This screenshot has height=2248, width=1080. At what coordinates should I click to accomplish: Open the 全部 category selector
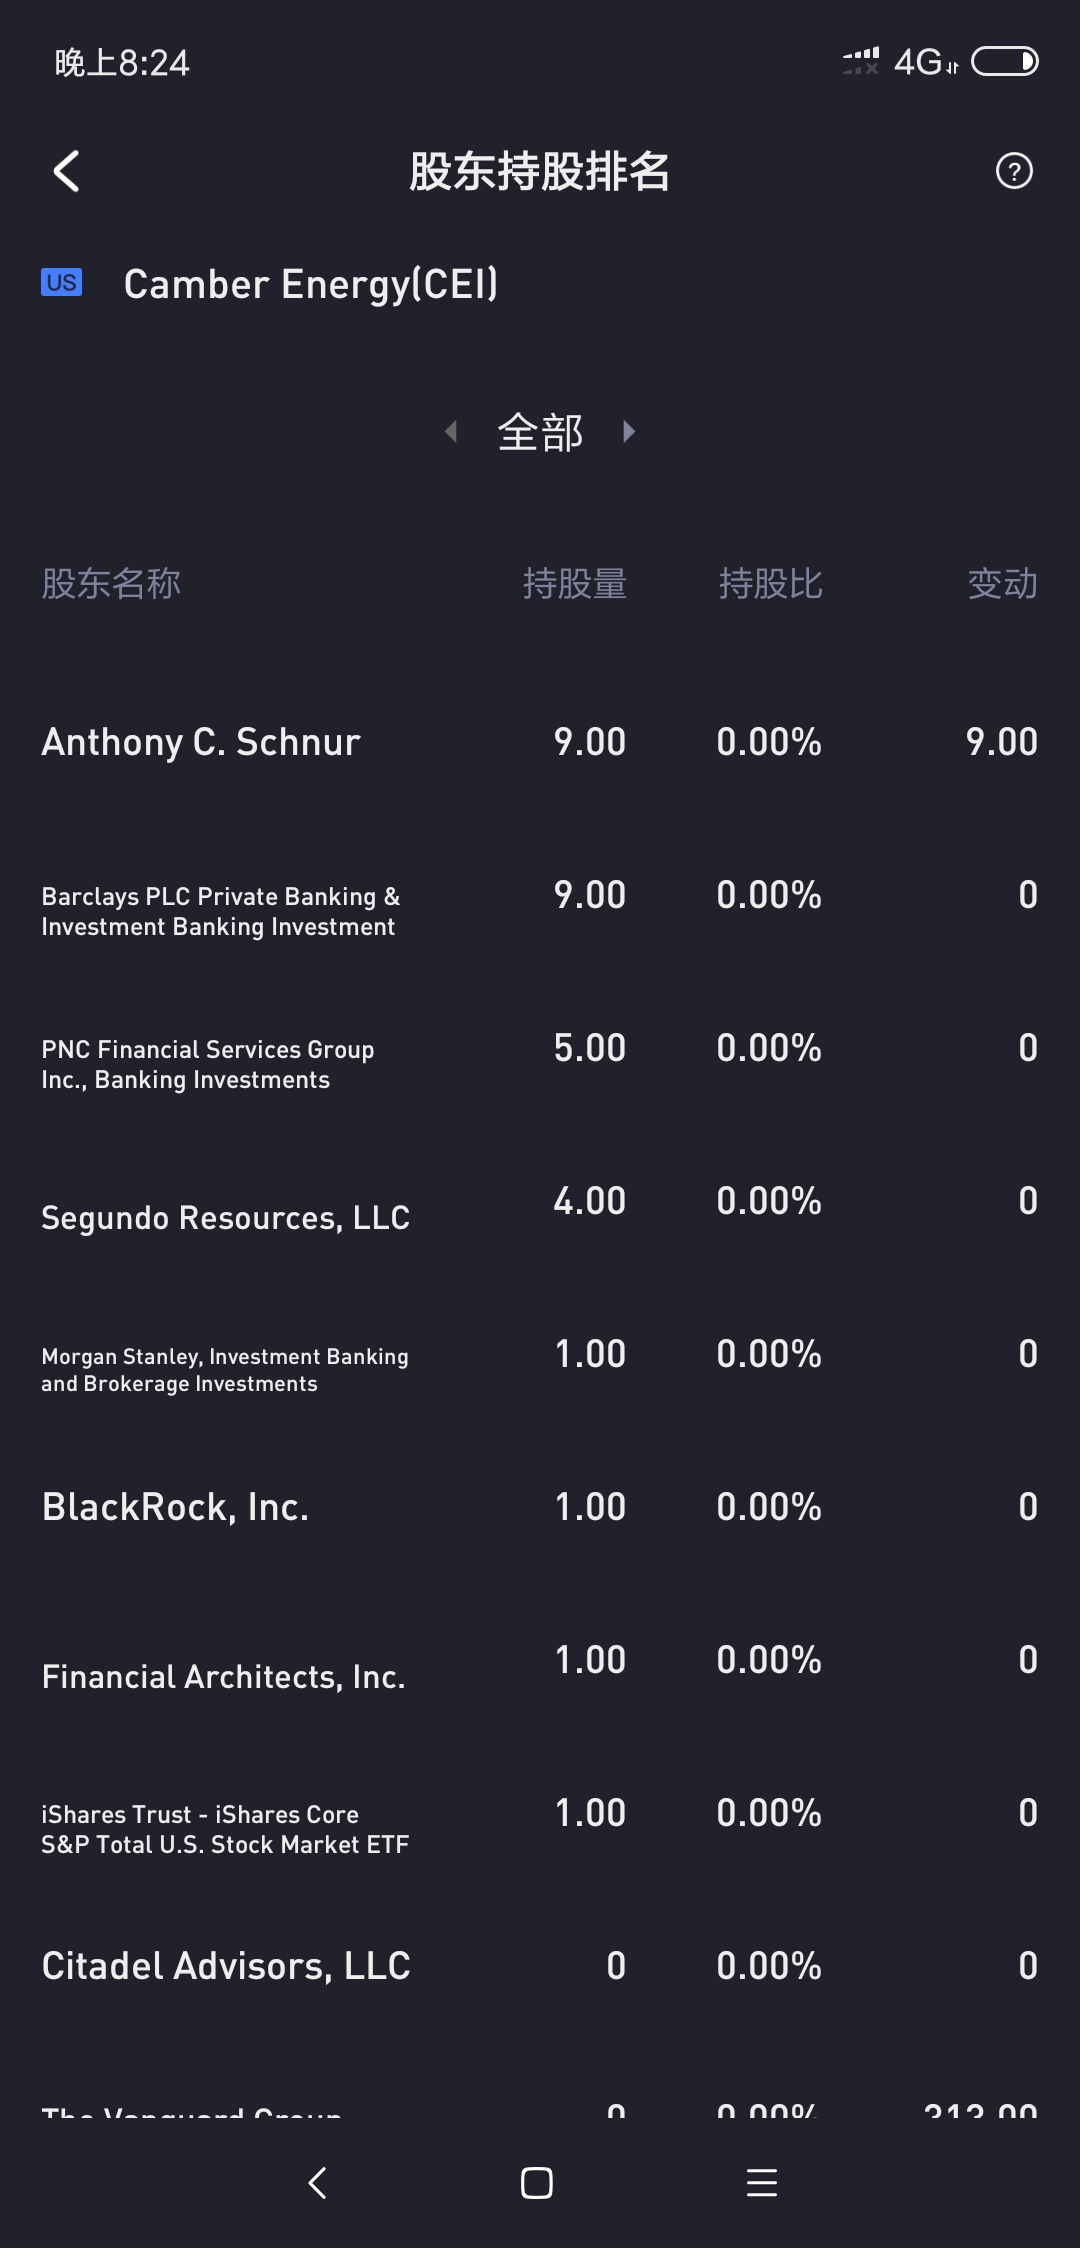(x=540, y=432)
